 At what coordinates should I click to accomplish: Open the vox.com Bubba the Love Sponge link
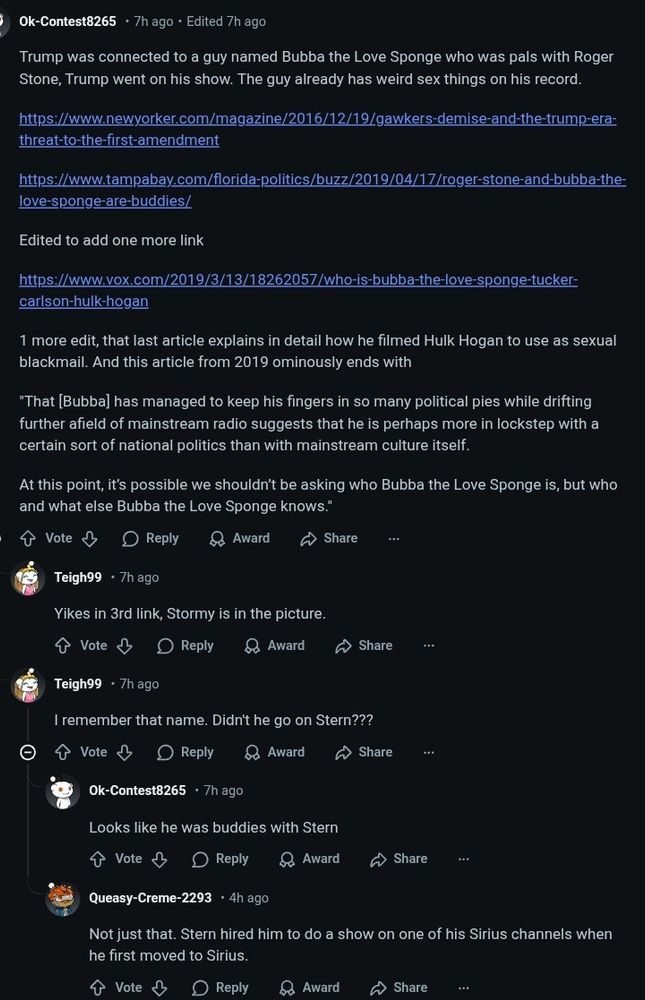pyautogui.click(x=299, y=290)
